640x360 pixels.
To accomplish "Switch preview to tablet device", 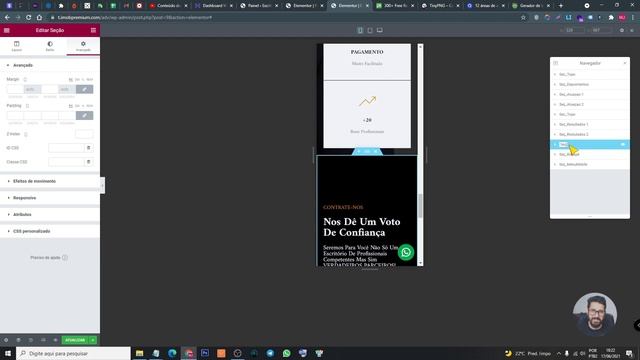I will point(370,30).
